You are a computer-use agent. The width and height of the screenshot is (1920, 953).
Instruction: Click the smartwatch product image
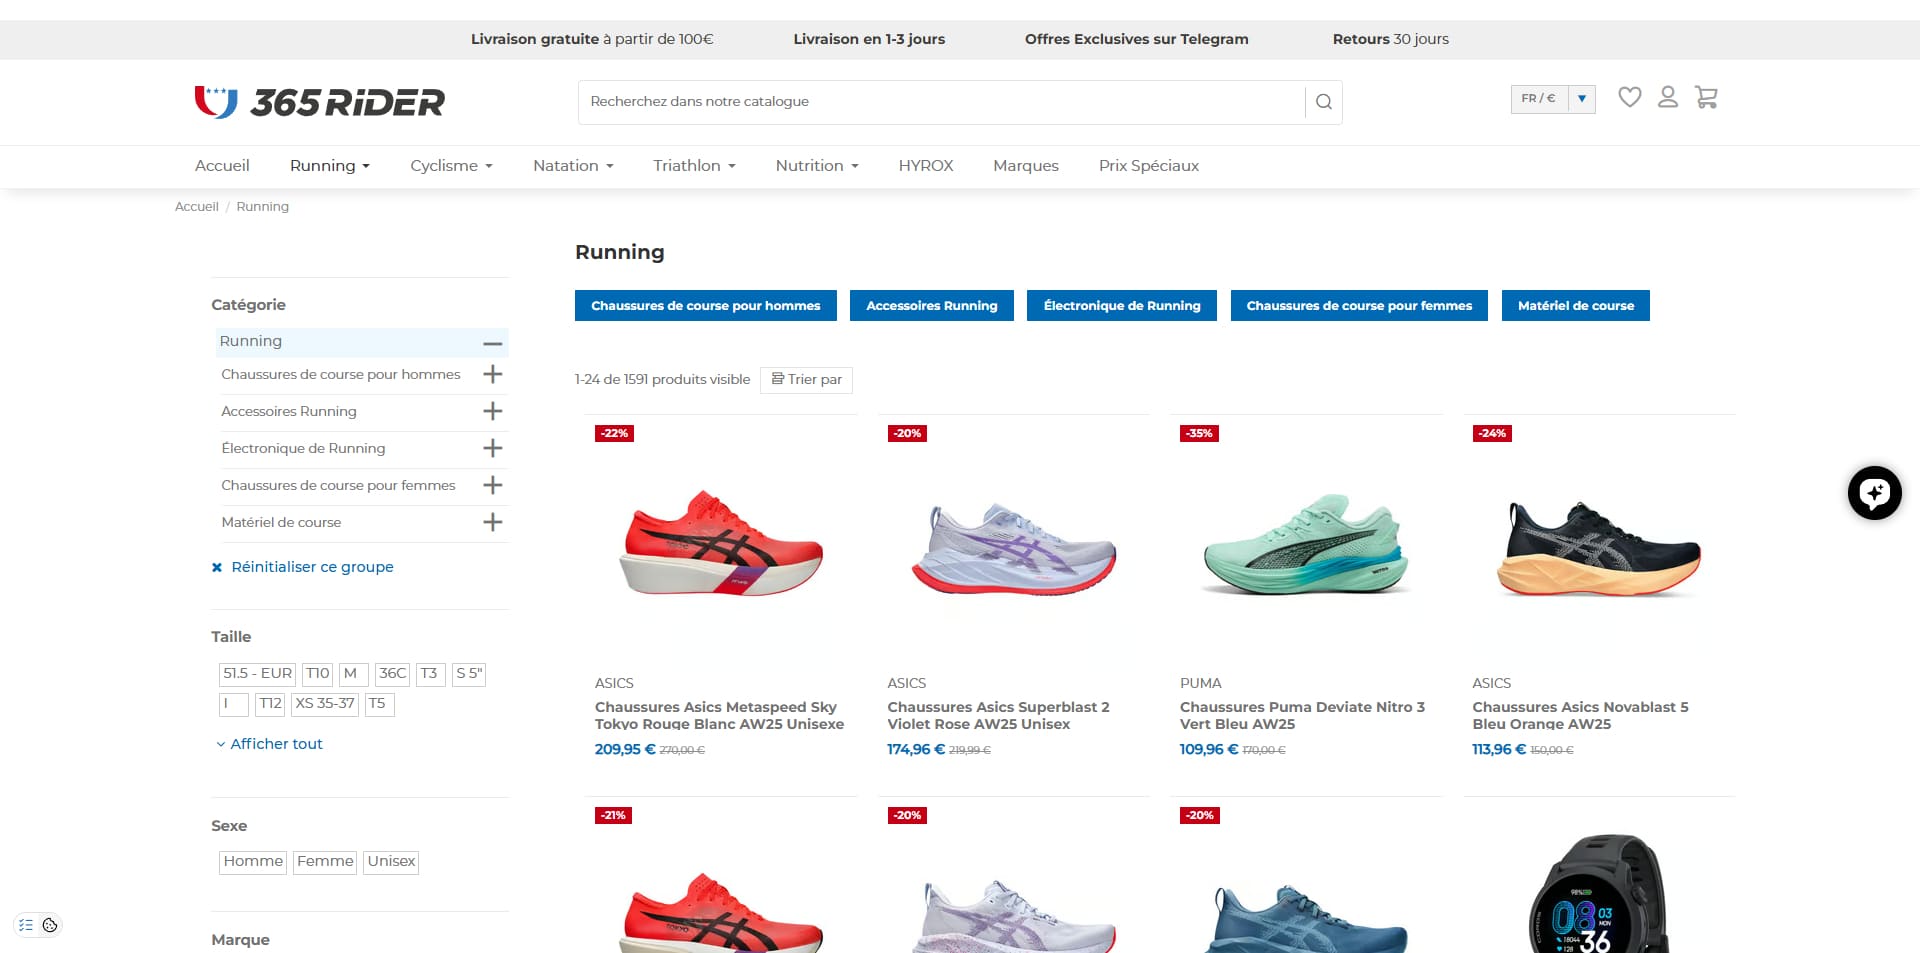(1599, 894)
